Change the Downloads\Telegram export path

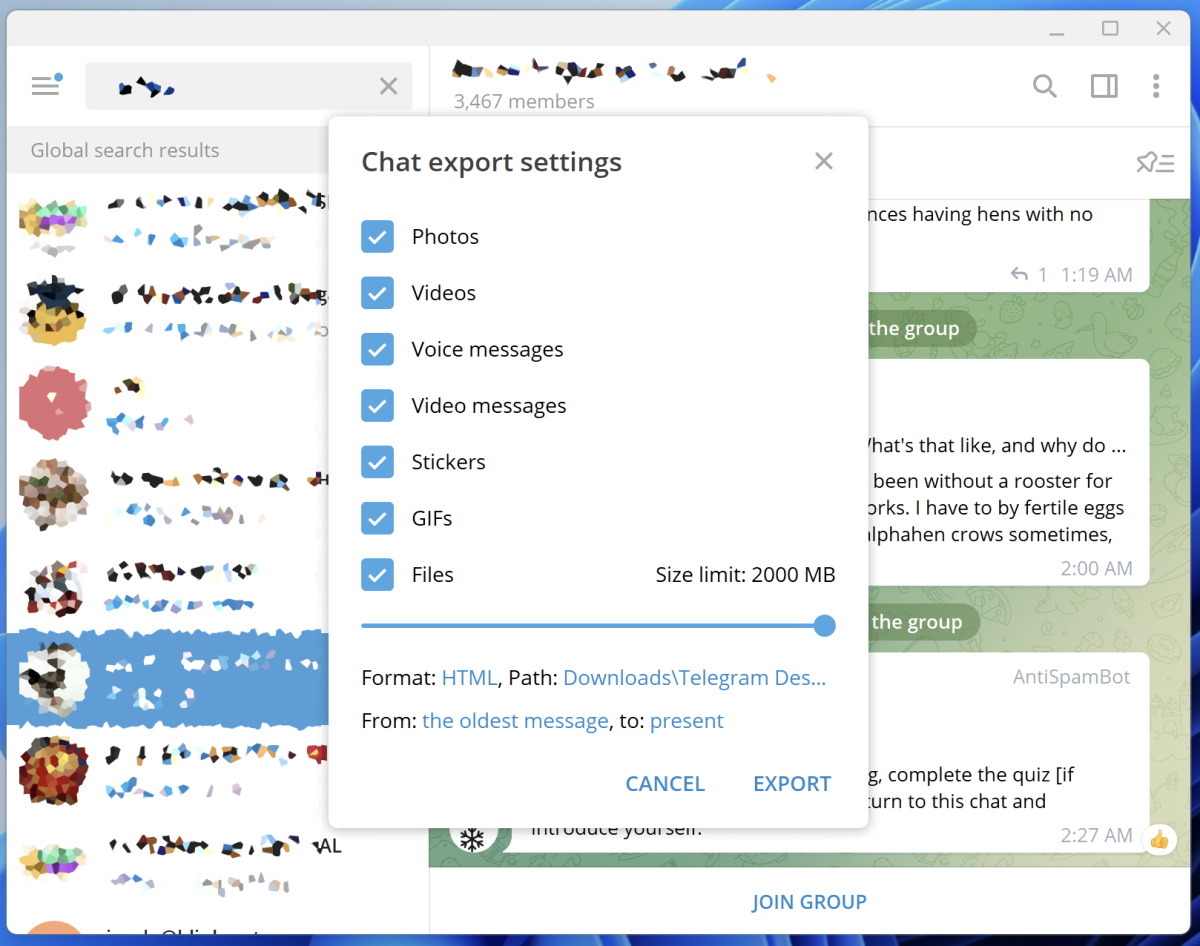coord(695,678)
